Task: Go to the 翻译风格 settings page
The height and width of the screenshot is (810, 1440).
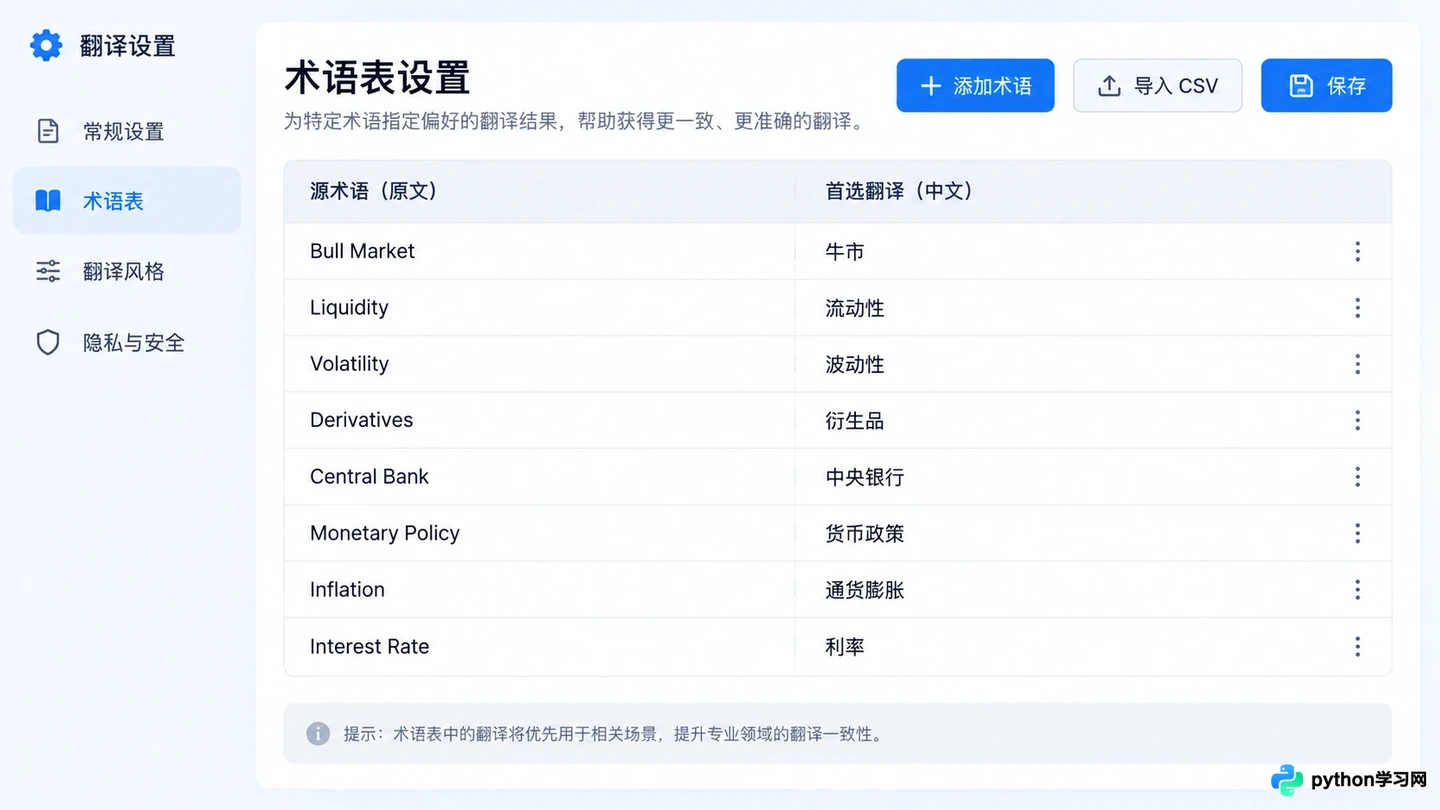Action: click(127, 271)
